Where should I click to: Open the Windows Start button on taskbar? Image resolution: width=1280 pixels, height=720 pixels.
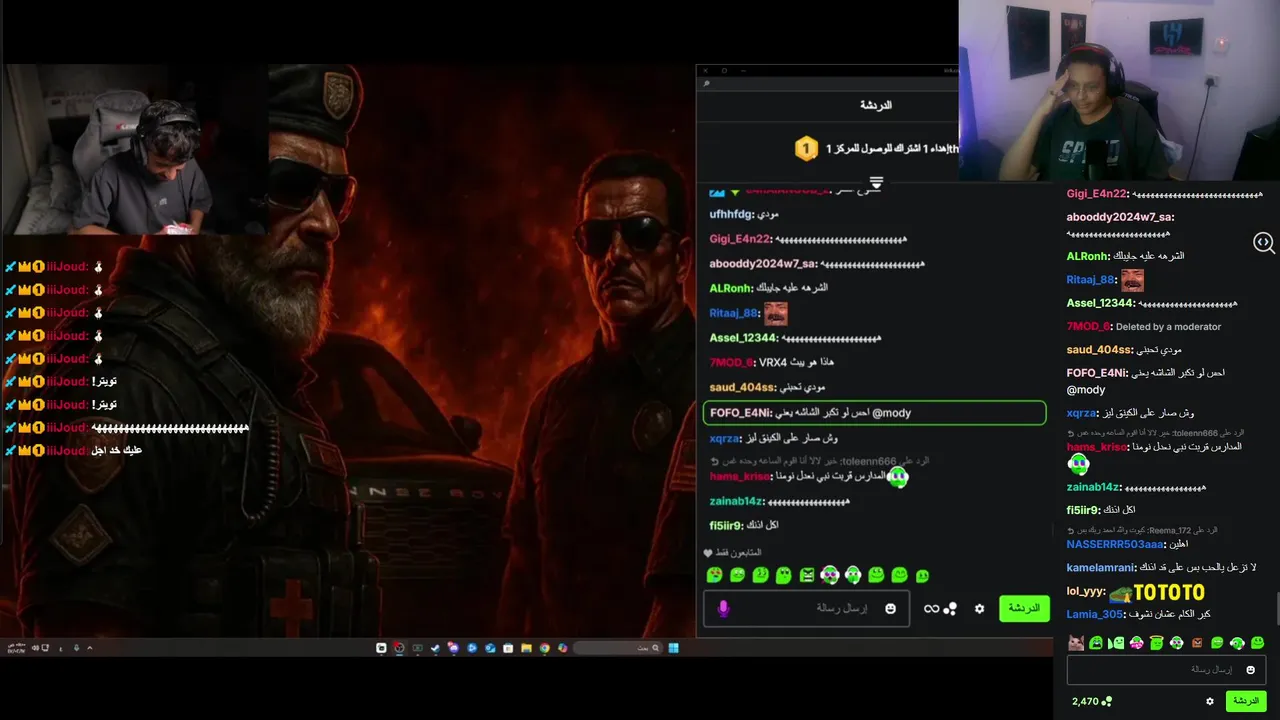pos(673,648)
